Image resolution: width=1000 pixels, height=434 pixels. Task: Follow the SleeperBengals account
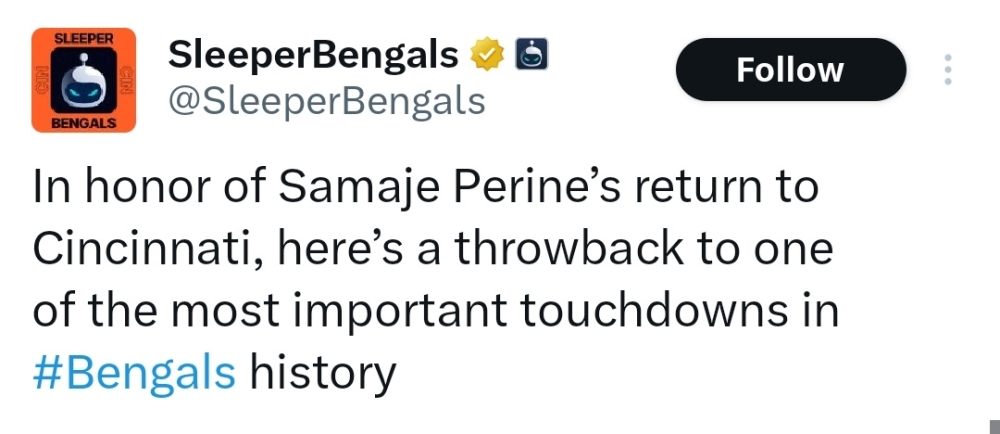[791, 69]
